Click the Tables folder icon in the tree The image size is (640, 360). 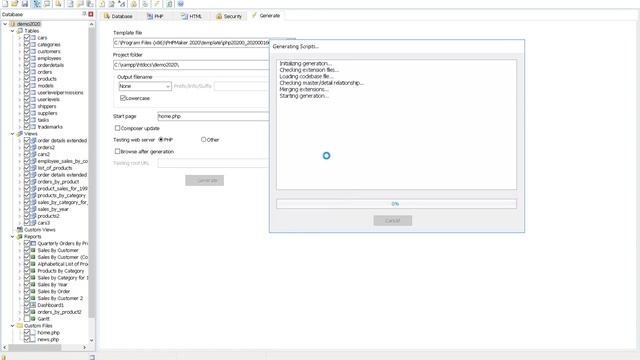[x=20, y=31]
